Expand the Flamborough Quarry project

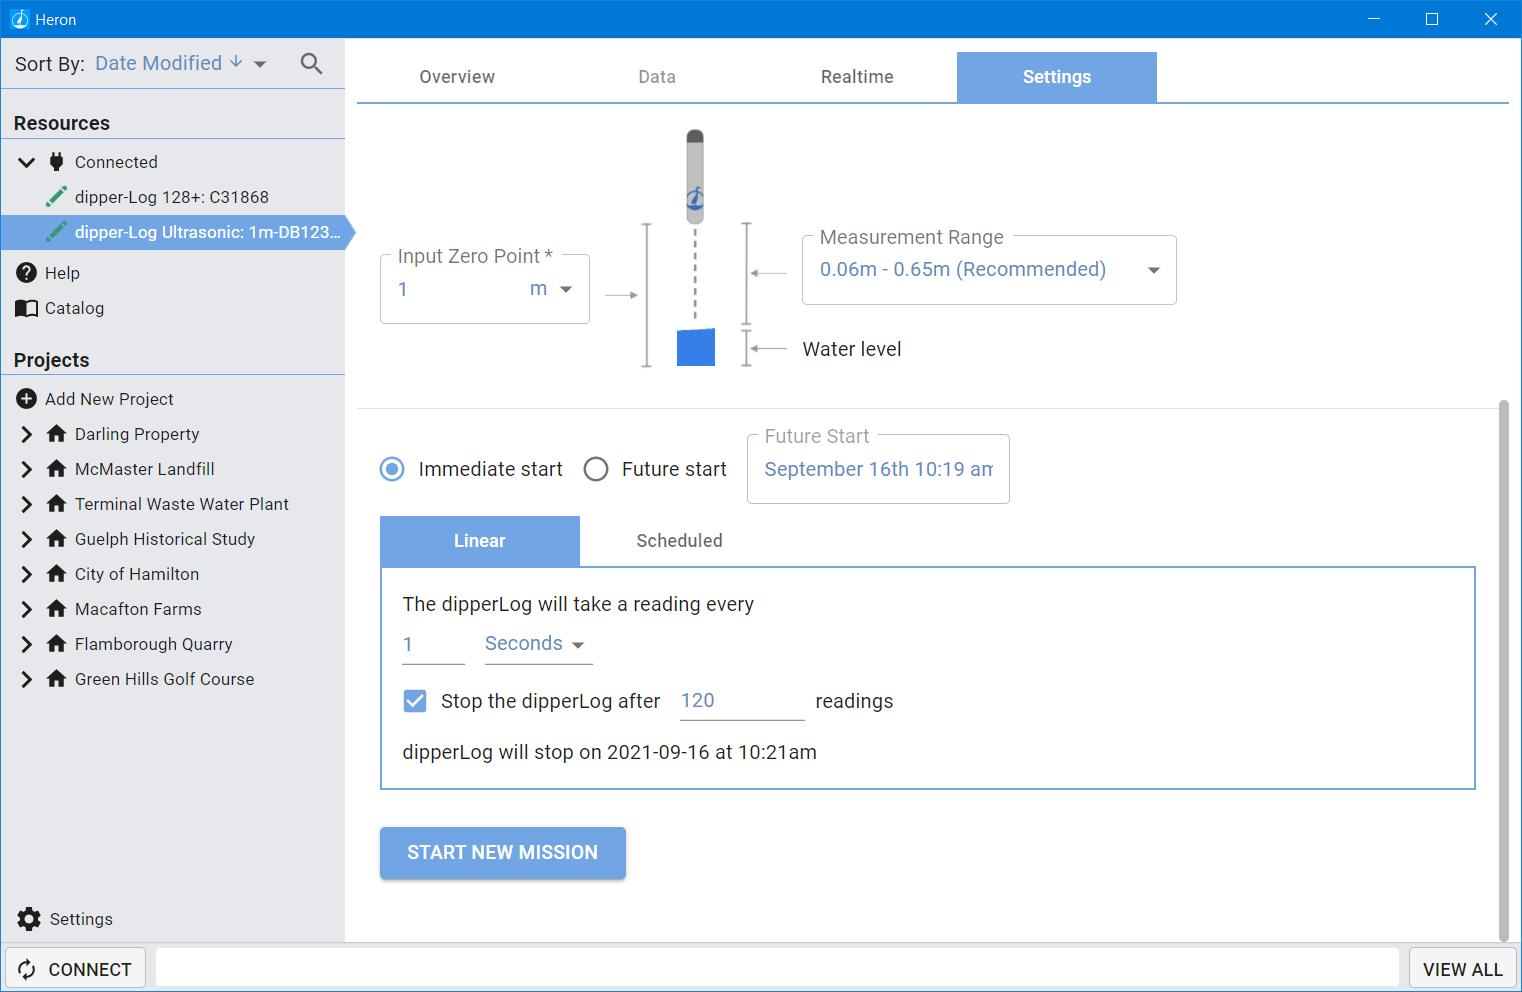(x=27, y=644)
